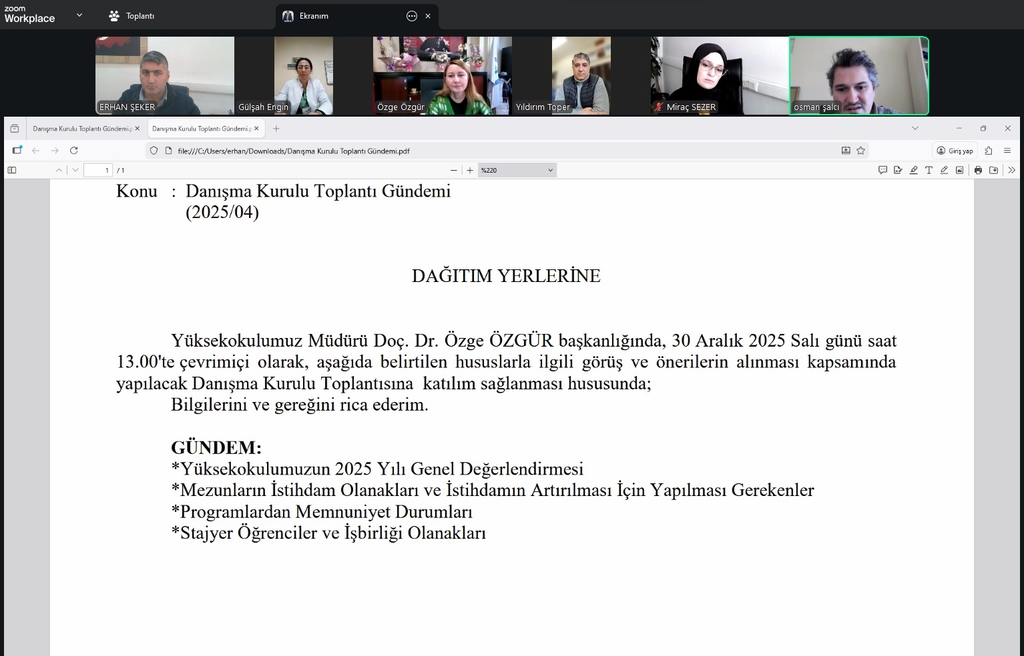Open a new browser tab
Screen dimensions: 1024x656
pos(276,129)
